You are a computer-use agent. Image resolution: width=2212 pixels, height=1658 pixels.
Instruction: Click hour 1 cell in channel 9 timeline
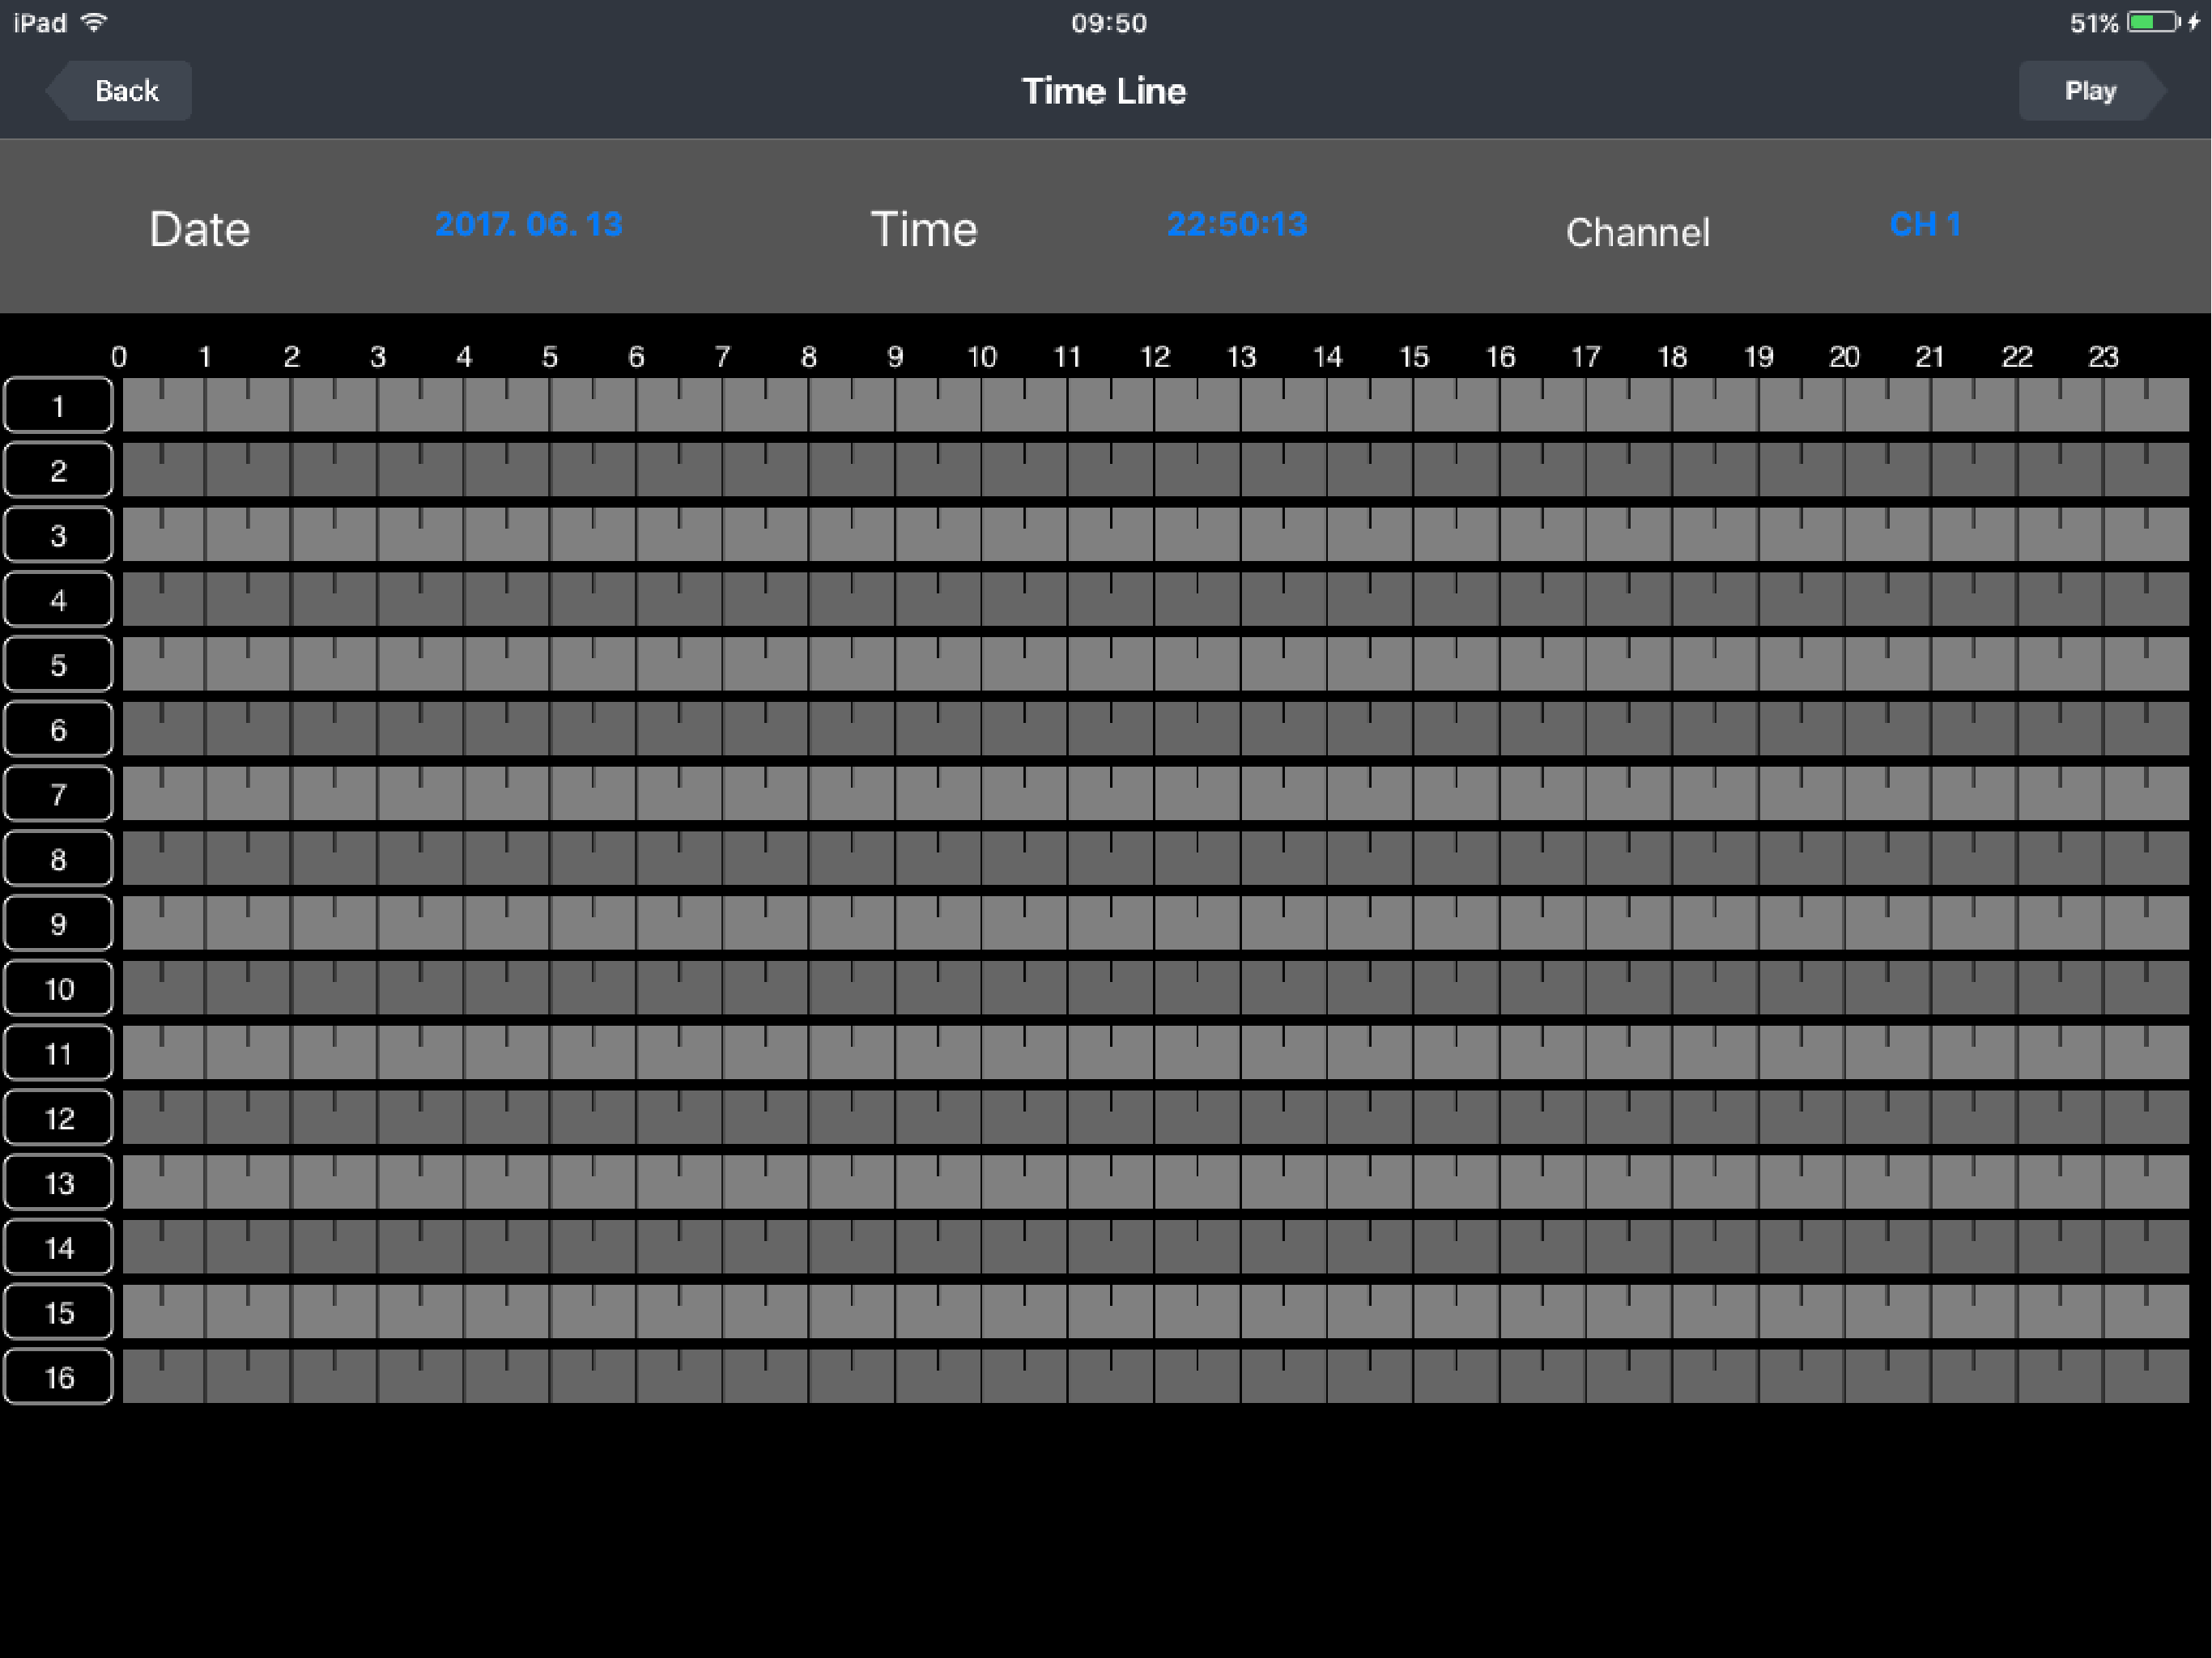248,923
